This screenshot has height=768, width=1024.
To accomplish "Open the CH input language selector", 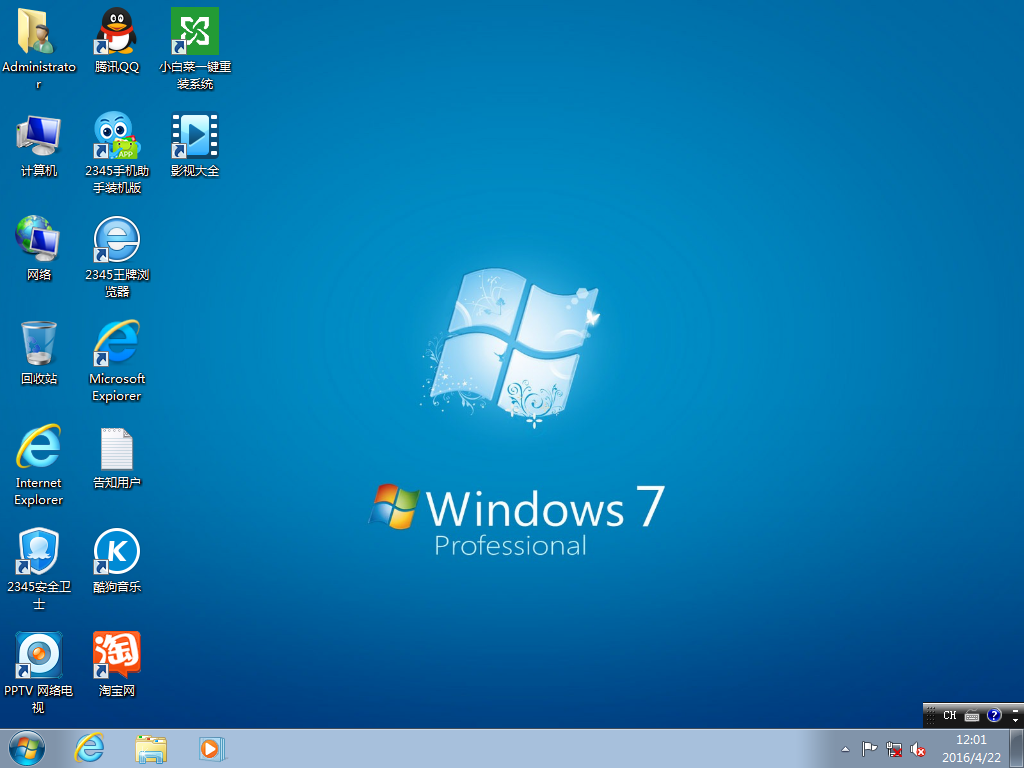I will tap(949, 716).
